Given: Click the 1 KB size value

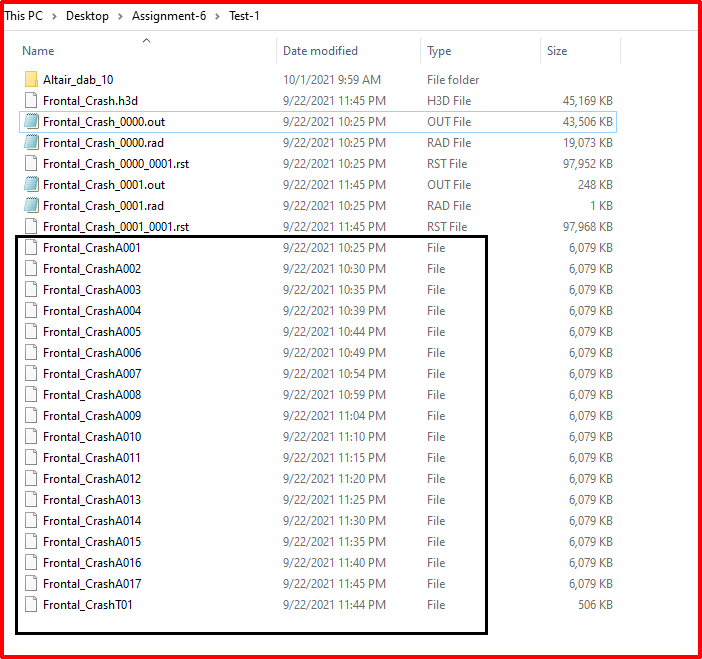Looking at the screenshot, I should point(601,206).
